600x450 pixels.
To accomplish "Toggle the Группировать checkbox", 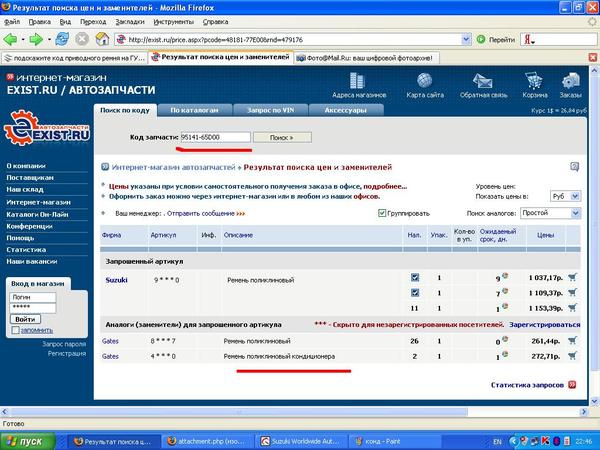I will coord(382,213).
